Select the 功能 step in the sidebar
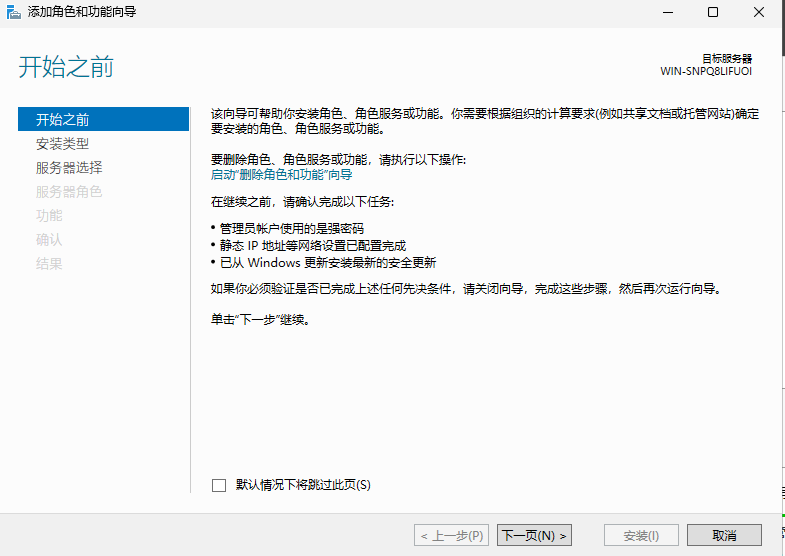 click(x=49, y=216)
